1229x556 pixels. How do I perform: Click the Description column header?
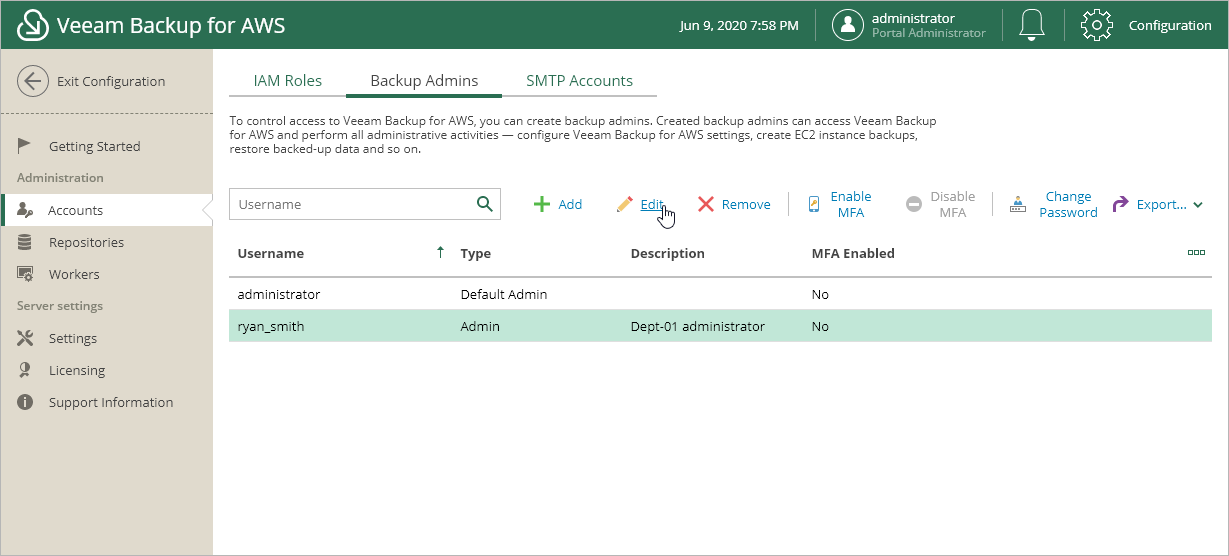tap(668, 253)
